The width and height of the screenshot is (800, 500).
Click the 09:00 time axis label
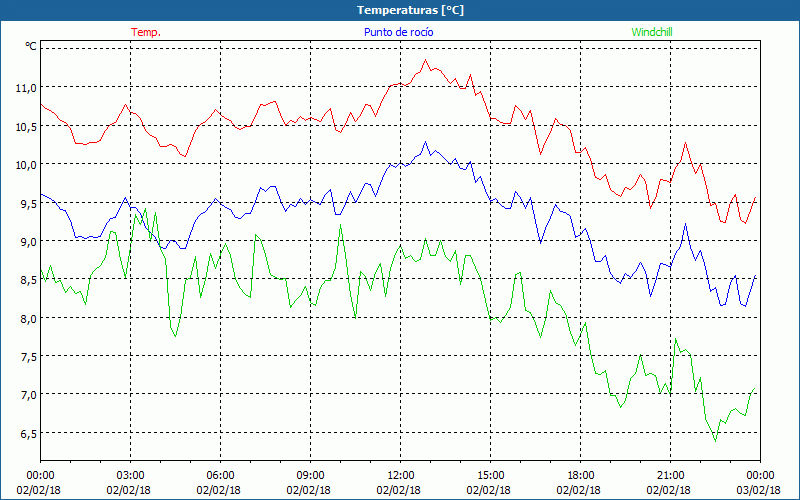point(310,476)
